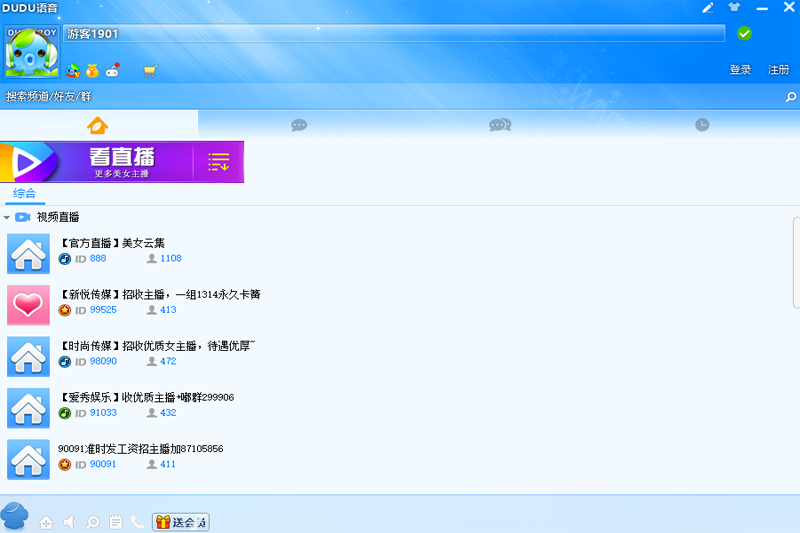Viewport: 800px width, 533px height.
Task: Select the 综合 tab
Action: tap(24, 193)
